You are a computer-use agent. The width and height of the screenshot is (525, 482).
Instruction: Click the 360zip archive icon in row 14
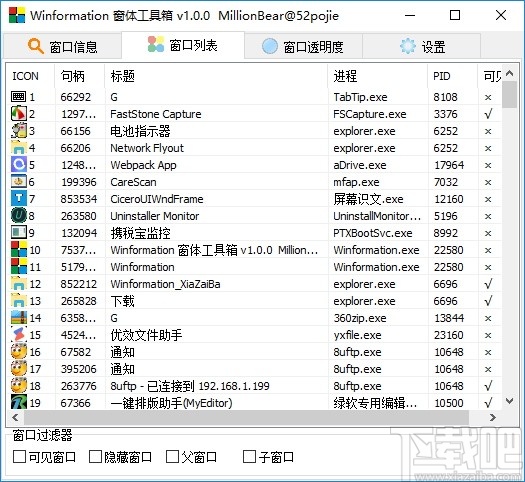tap(18, 318)
